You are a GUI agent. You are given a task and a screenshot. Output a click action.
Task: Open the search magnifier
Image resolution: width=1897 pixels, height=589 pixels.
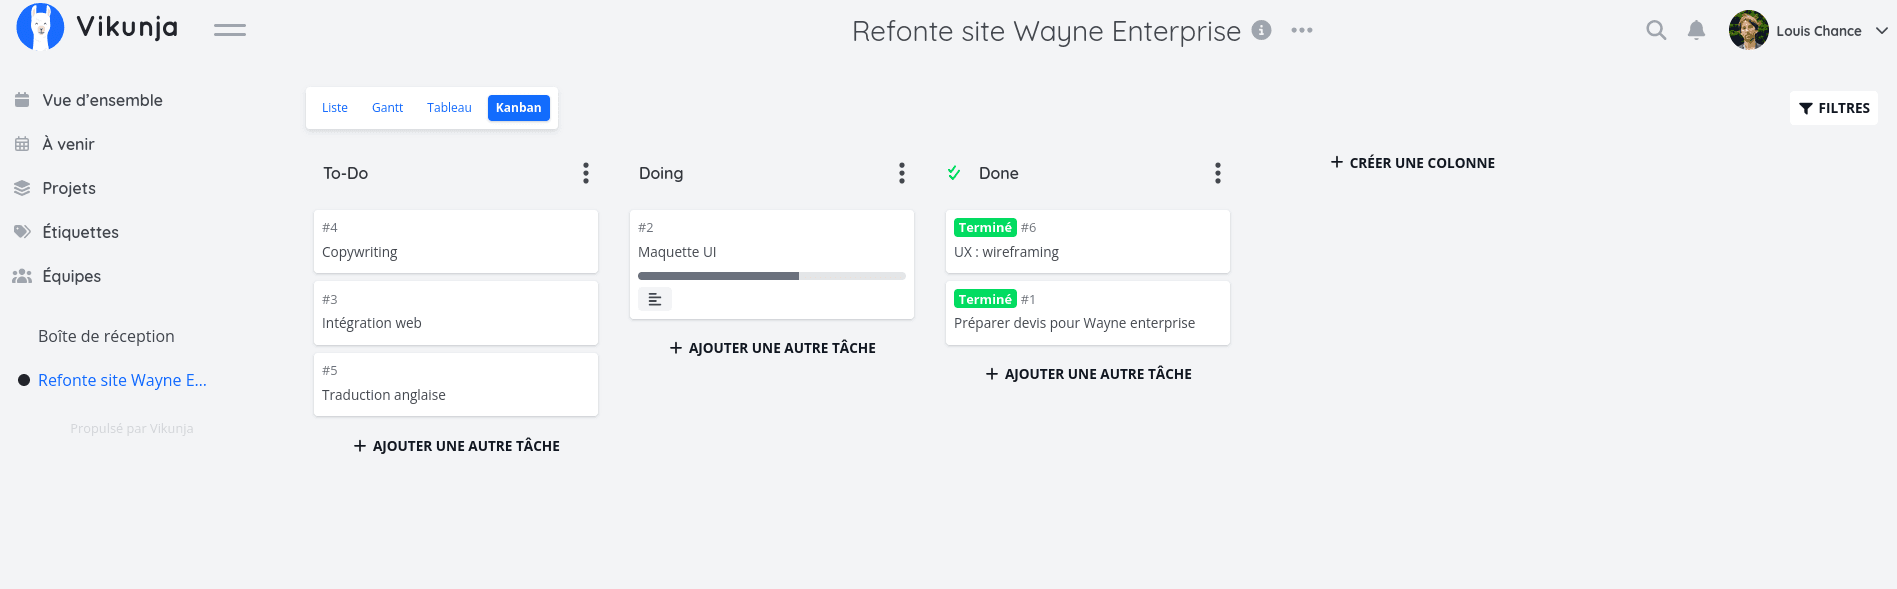point(1656,30)
